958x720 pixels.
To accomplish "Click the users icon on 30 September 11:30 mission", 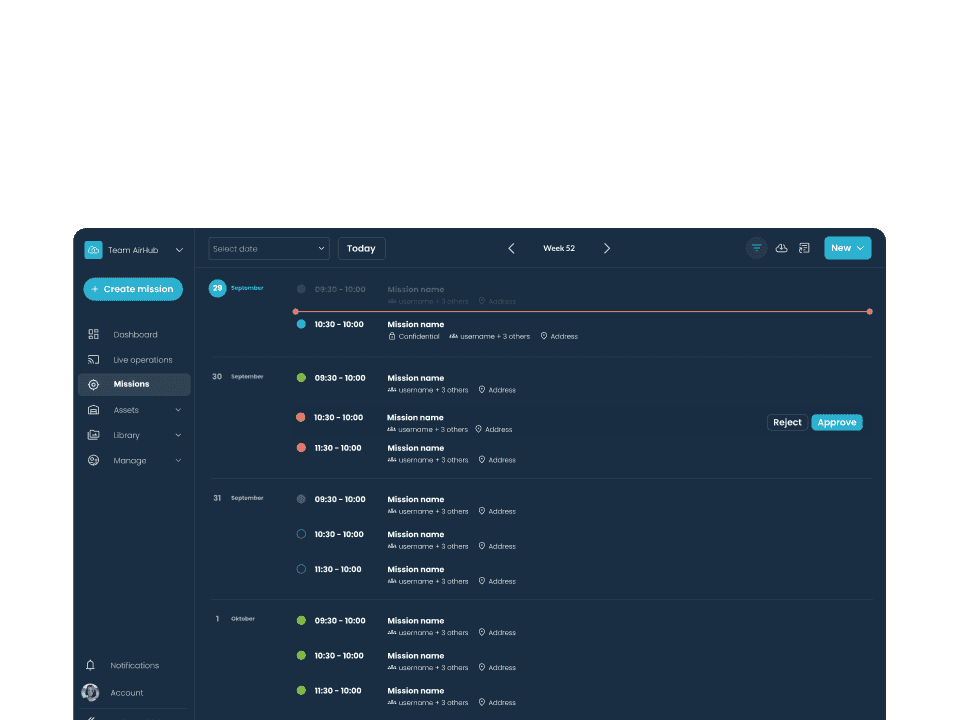I will (x=392, y=460).
